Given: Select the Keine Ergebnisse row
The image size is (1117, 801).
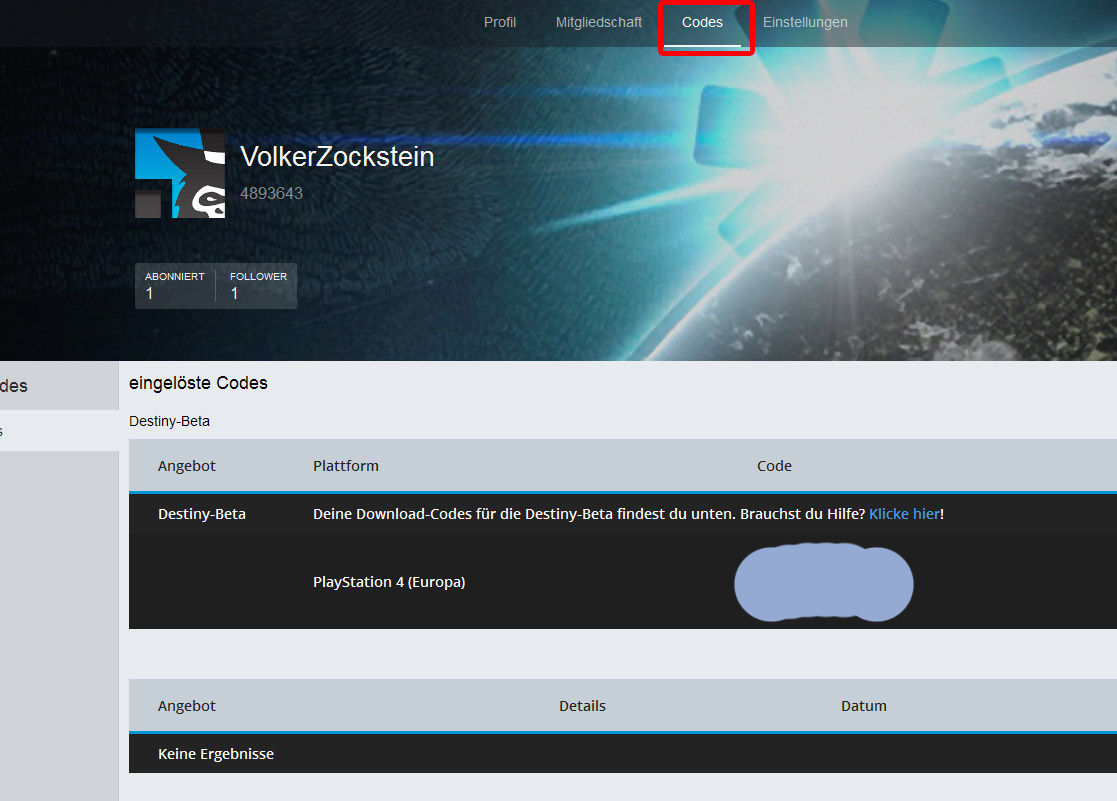Looking at the screenshot, I should click(x=623, y=753).
